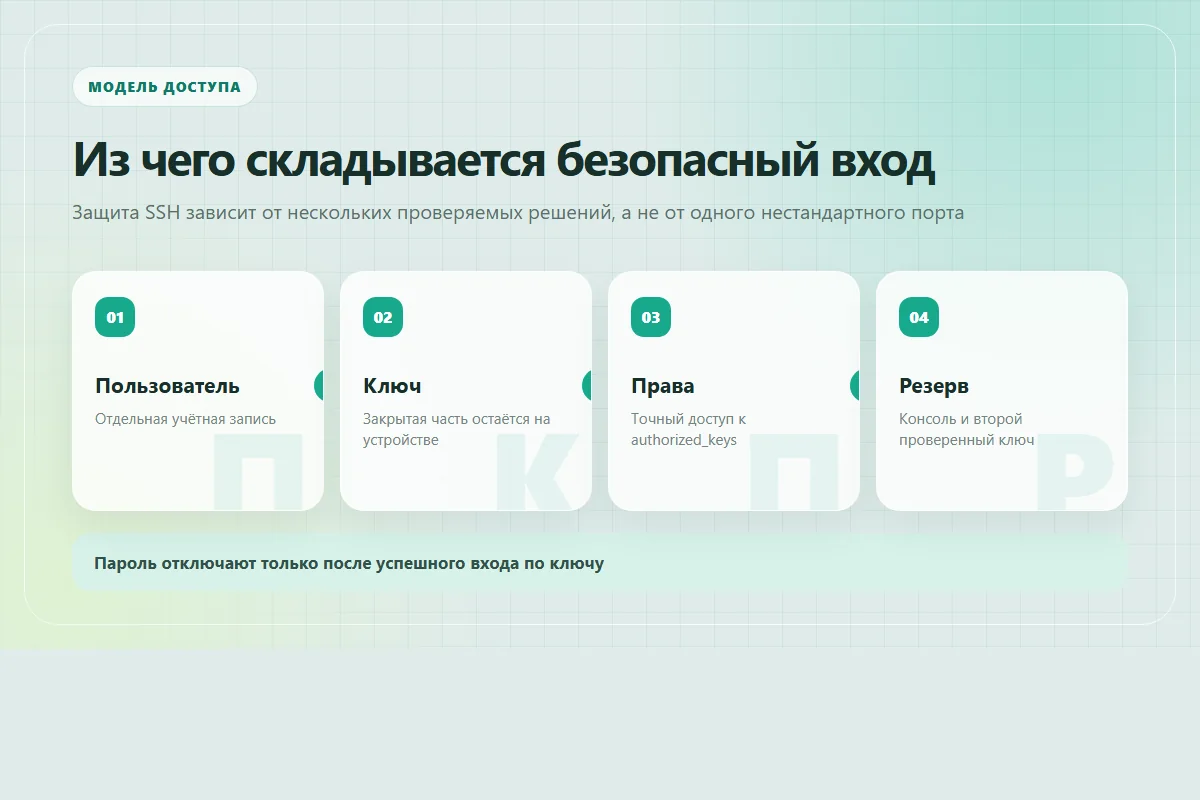Click the text Консоль и второй проверенный ключ
This screenshot has height=800, width=1200.
pyautogui.click(x=966, y=429)
